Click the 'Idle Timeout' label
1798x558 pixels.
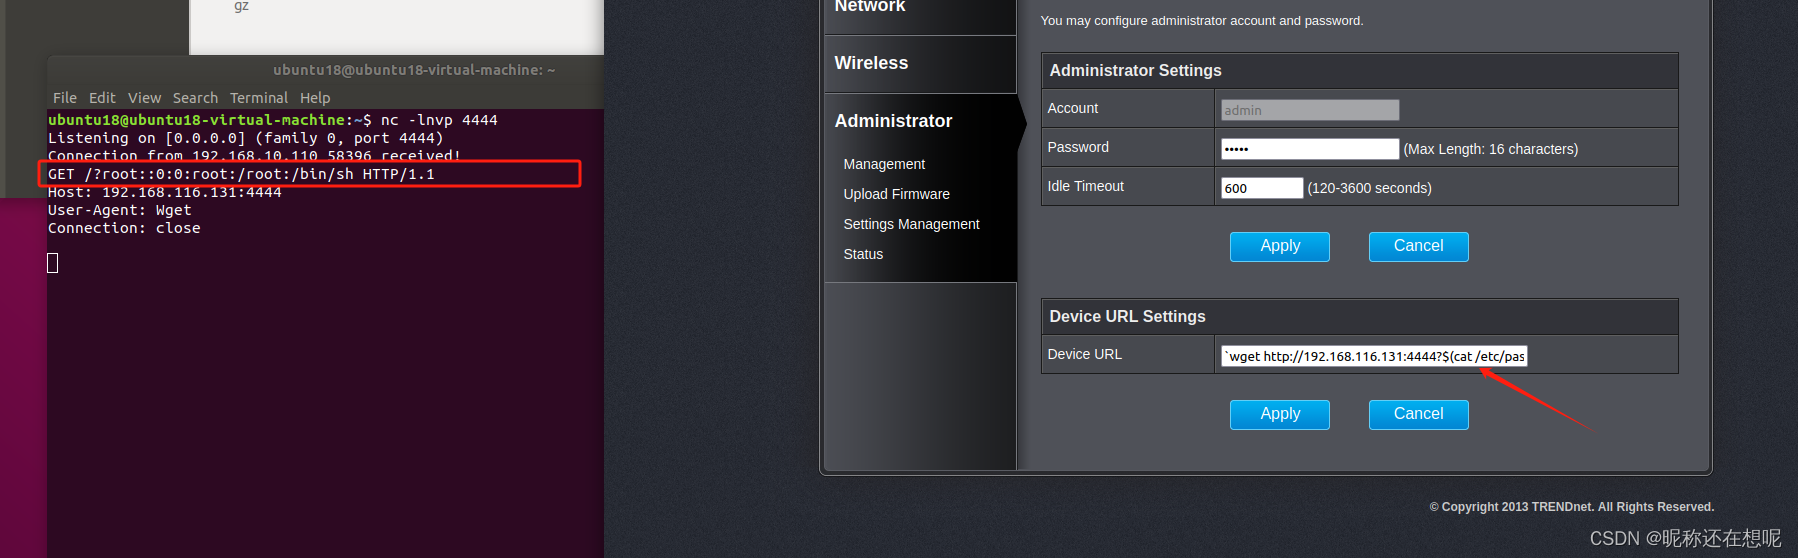[x=1085, y=186]
